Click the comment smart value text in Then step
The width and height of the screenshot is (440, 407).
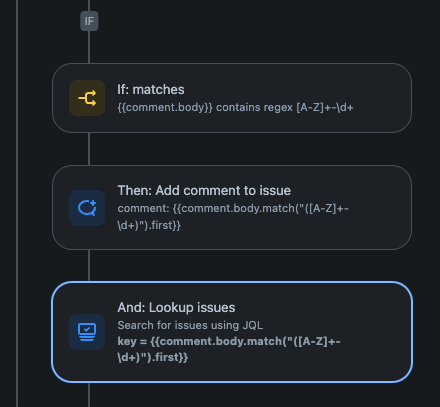[x=233, y=217]
